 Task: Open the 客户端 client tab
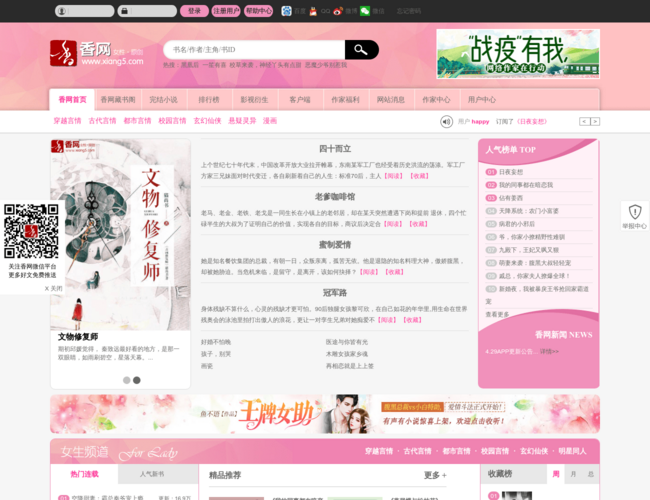click(x=300, y=100)
